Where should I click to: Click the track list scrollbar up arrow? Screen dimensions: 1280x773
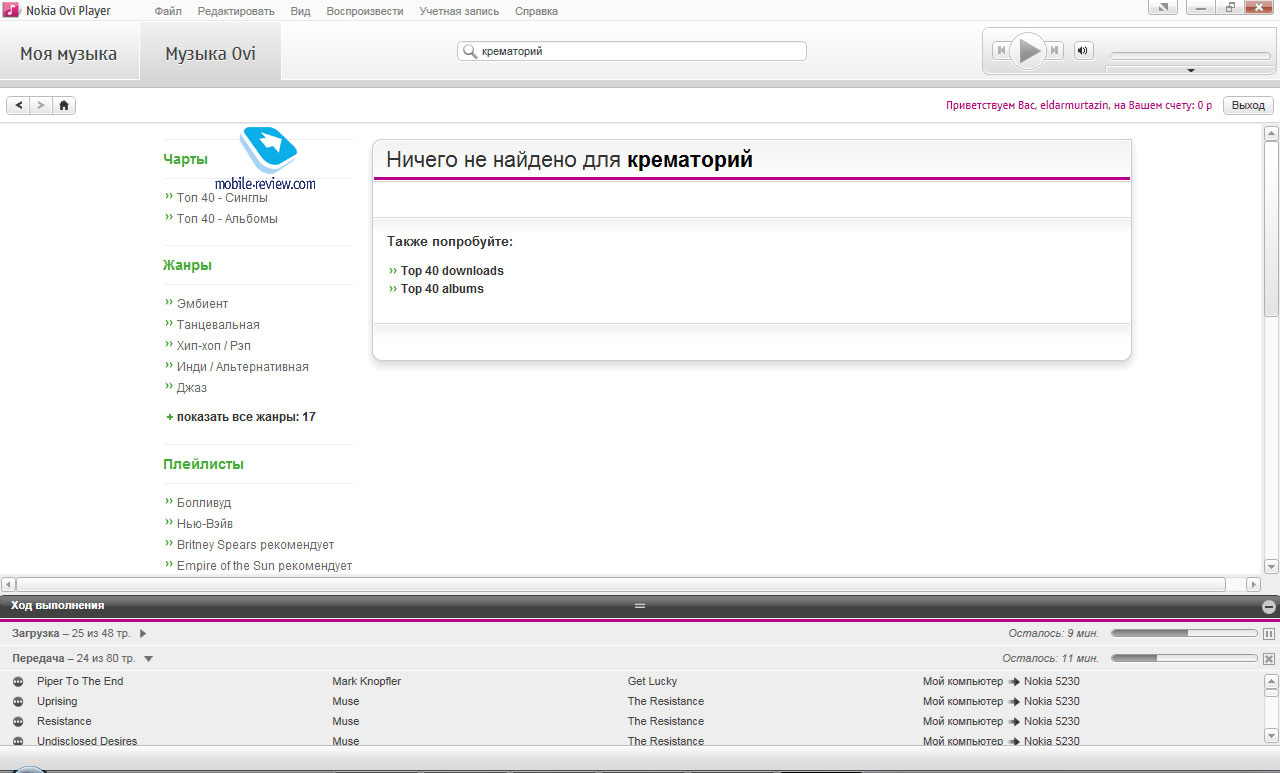1271,680
